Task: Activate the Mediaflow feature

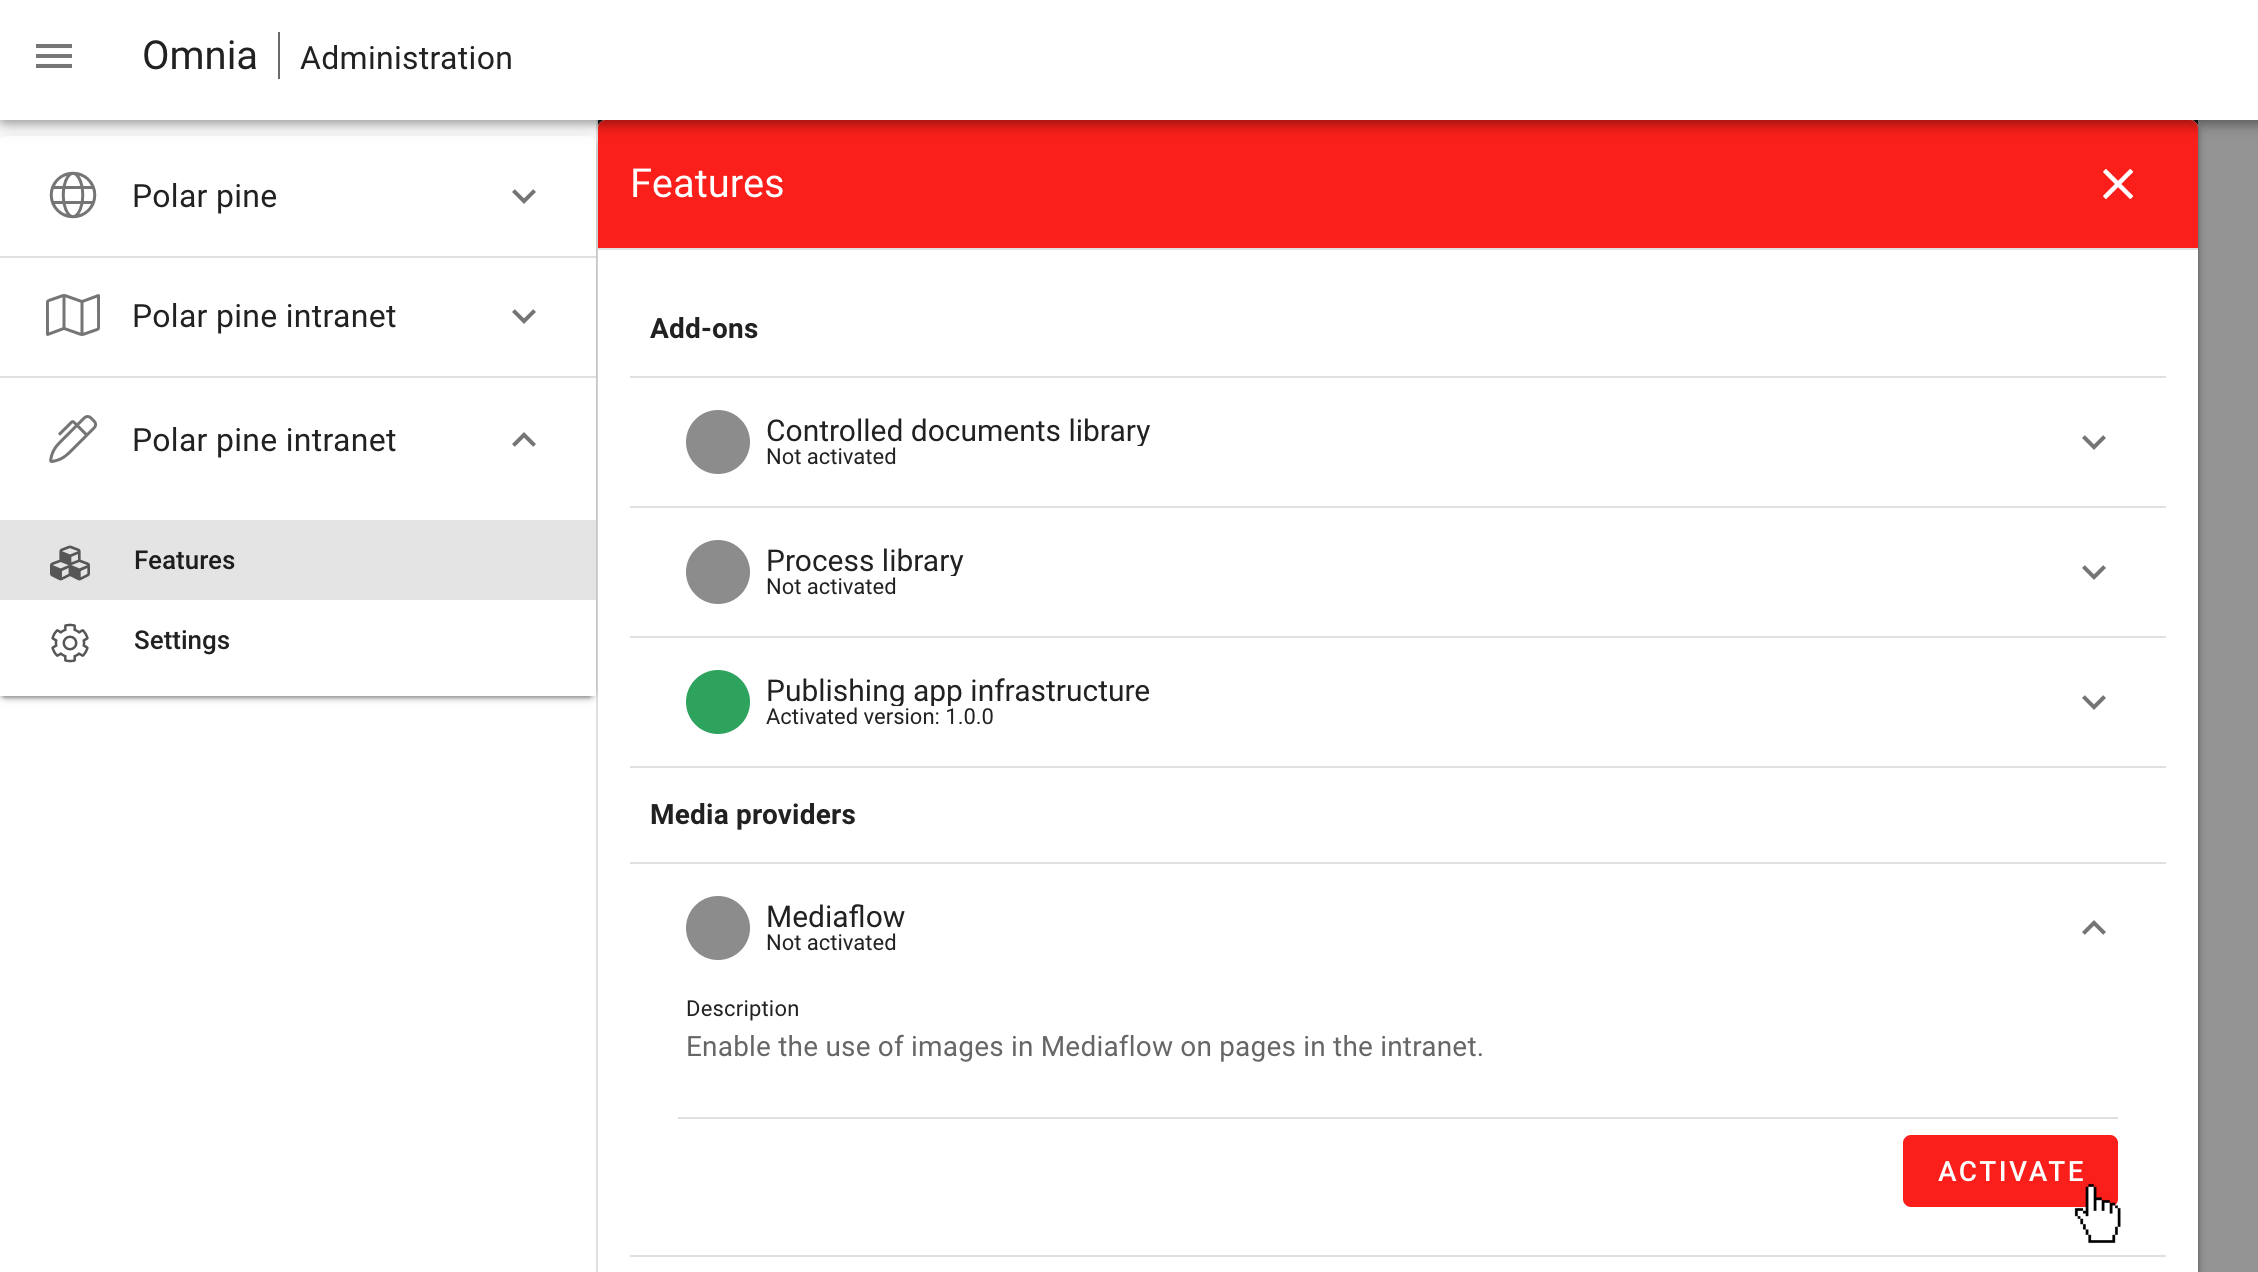Action: [x=2010, y=1171]
